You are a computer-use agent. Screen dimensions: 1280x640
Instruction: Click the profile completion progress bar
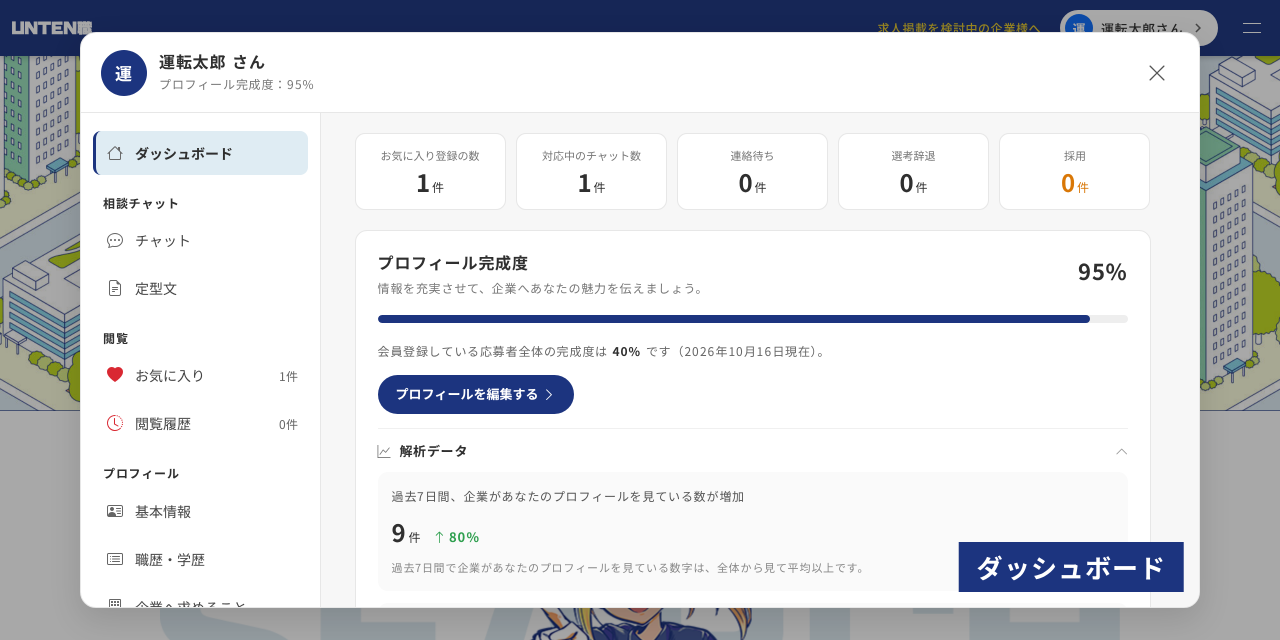pos(753,319)
